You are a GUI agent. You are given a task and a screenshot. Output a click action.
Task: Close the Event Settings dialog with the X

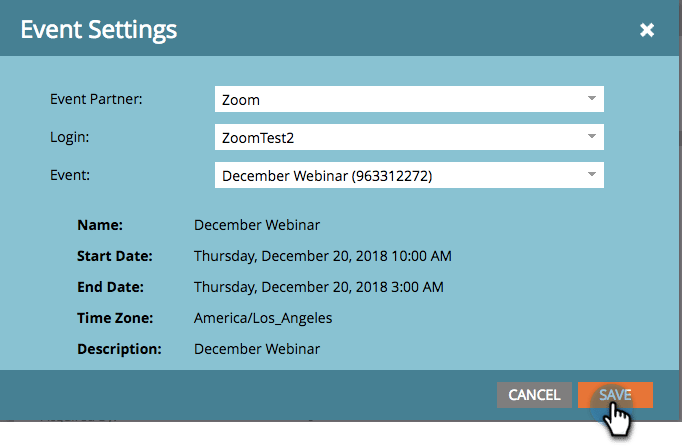647,30
